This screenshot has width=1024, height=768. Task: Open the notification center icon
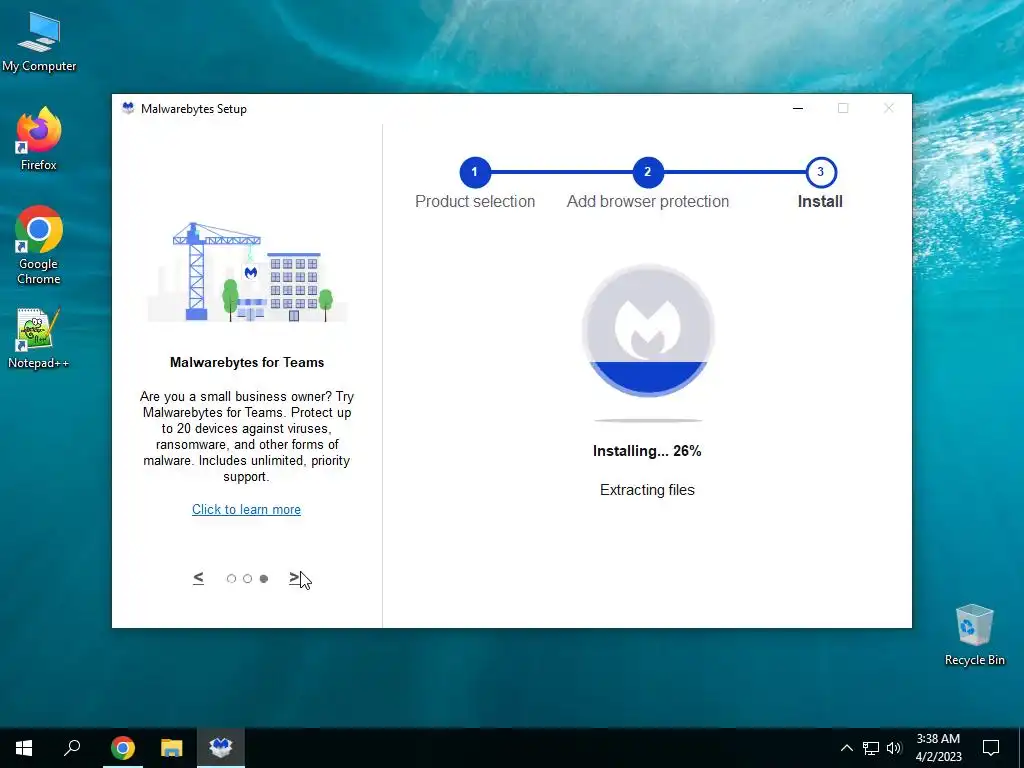[991, 748]
